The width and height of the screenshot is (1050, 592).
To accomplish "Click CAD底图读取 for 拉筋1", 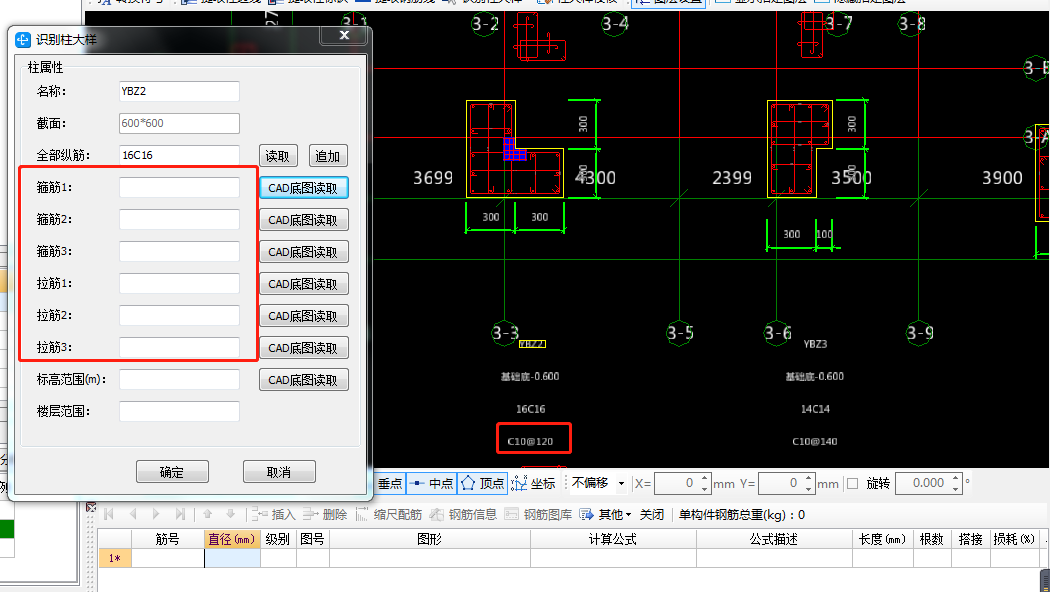I will coord(303,284).
